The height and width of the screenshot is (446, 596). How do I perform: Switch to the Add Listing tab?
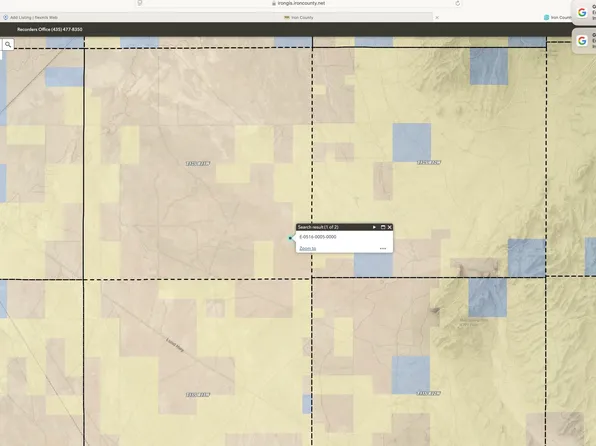[30, 17]
